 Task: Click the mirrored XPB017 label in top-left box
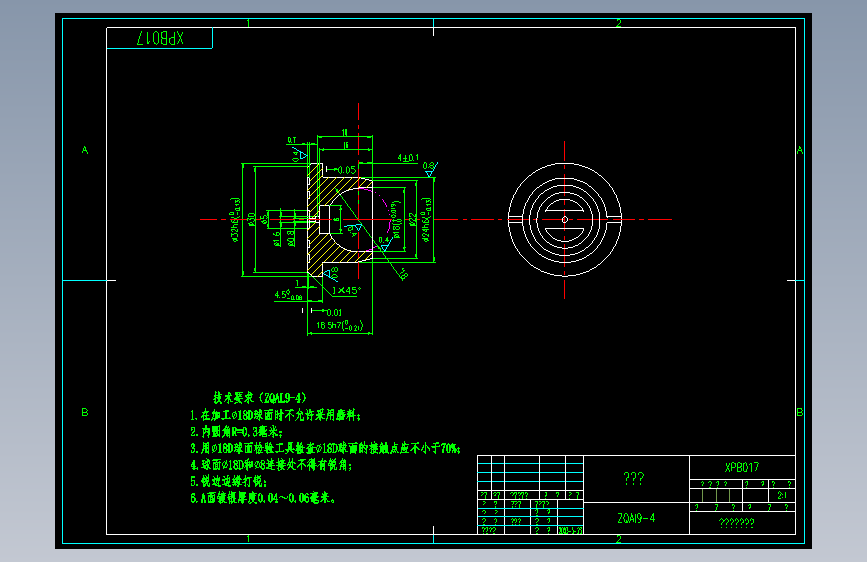(160, 38)
